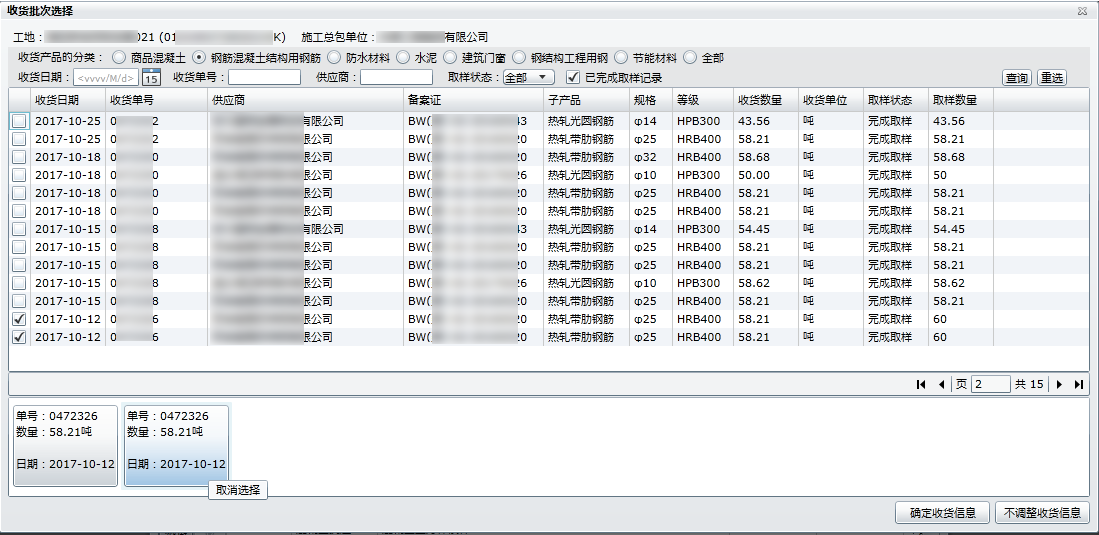Select the 防水材料 category option
The height and width of the screenshot is (535, 1099).
[335, 58]
